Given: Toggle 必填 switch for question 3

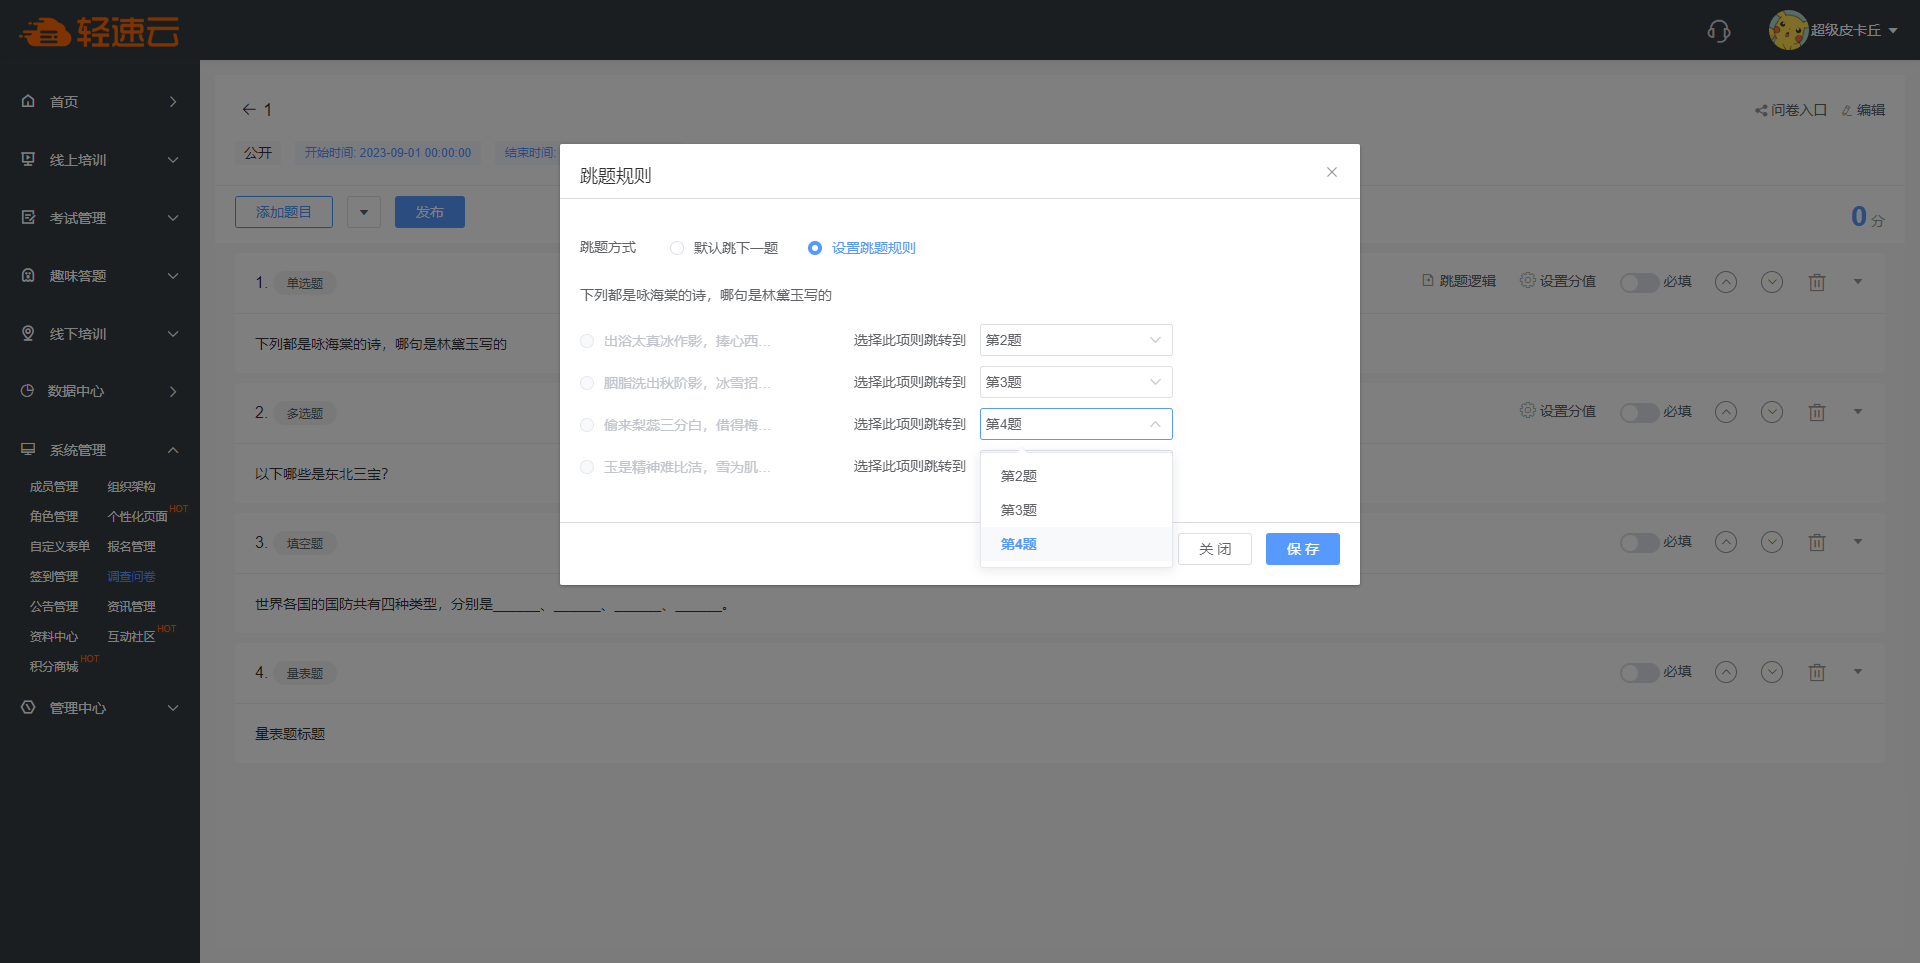Looking at the screenshot, I should [1639, 542].
